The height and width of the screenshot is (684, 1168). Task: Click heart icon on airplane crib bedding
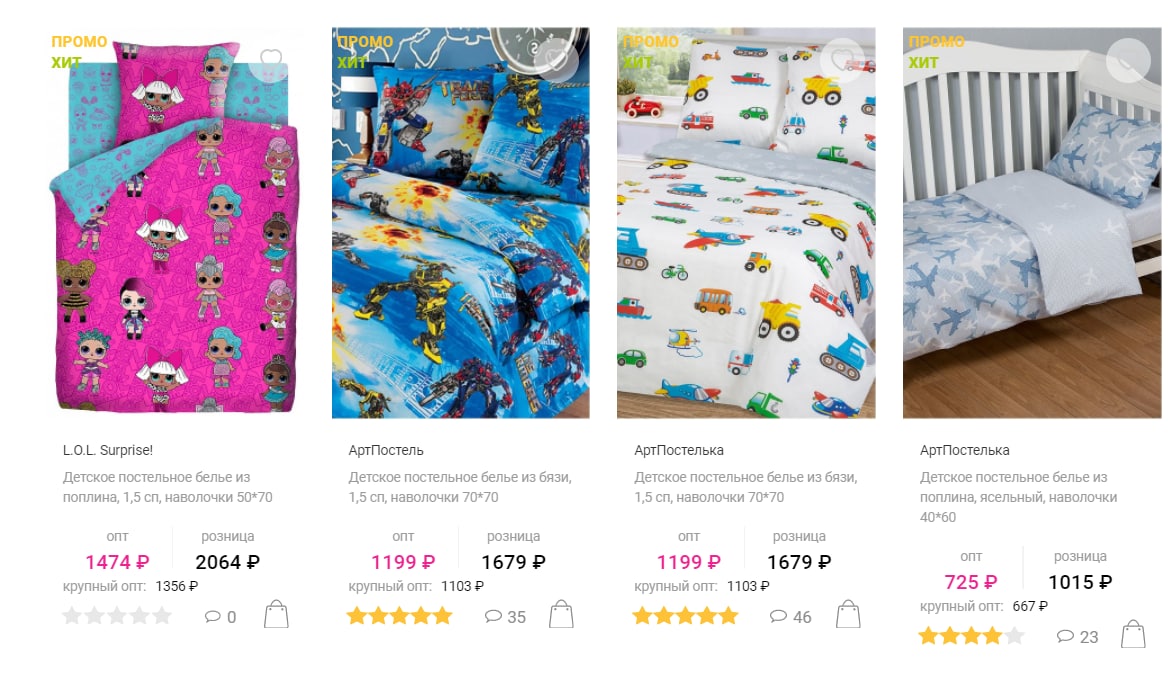[1129, 60]
